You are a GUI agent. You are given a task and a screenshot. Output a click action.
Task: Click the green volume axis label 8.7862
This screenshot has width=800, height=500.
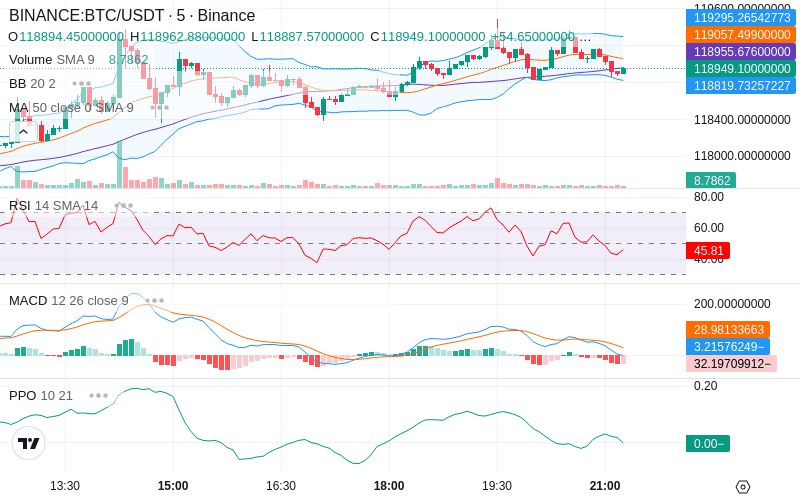pyautogui.click(x=711, y=180)
